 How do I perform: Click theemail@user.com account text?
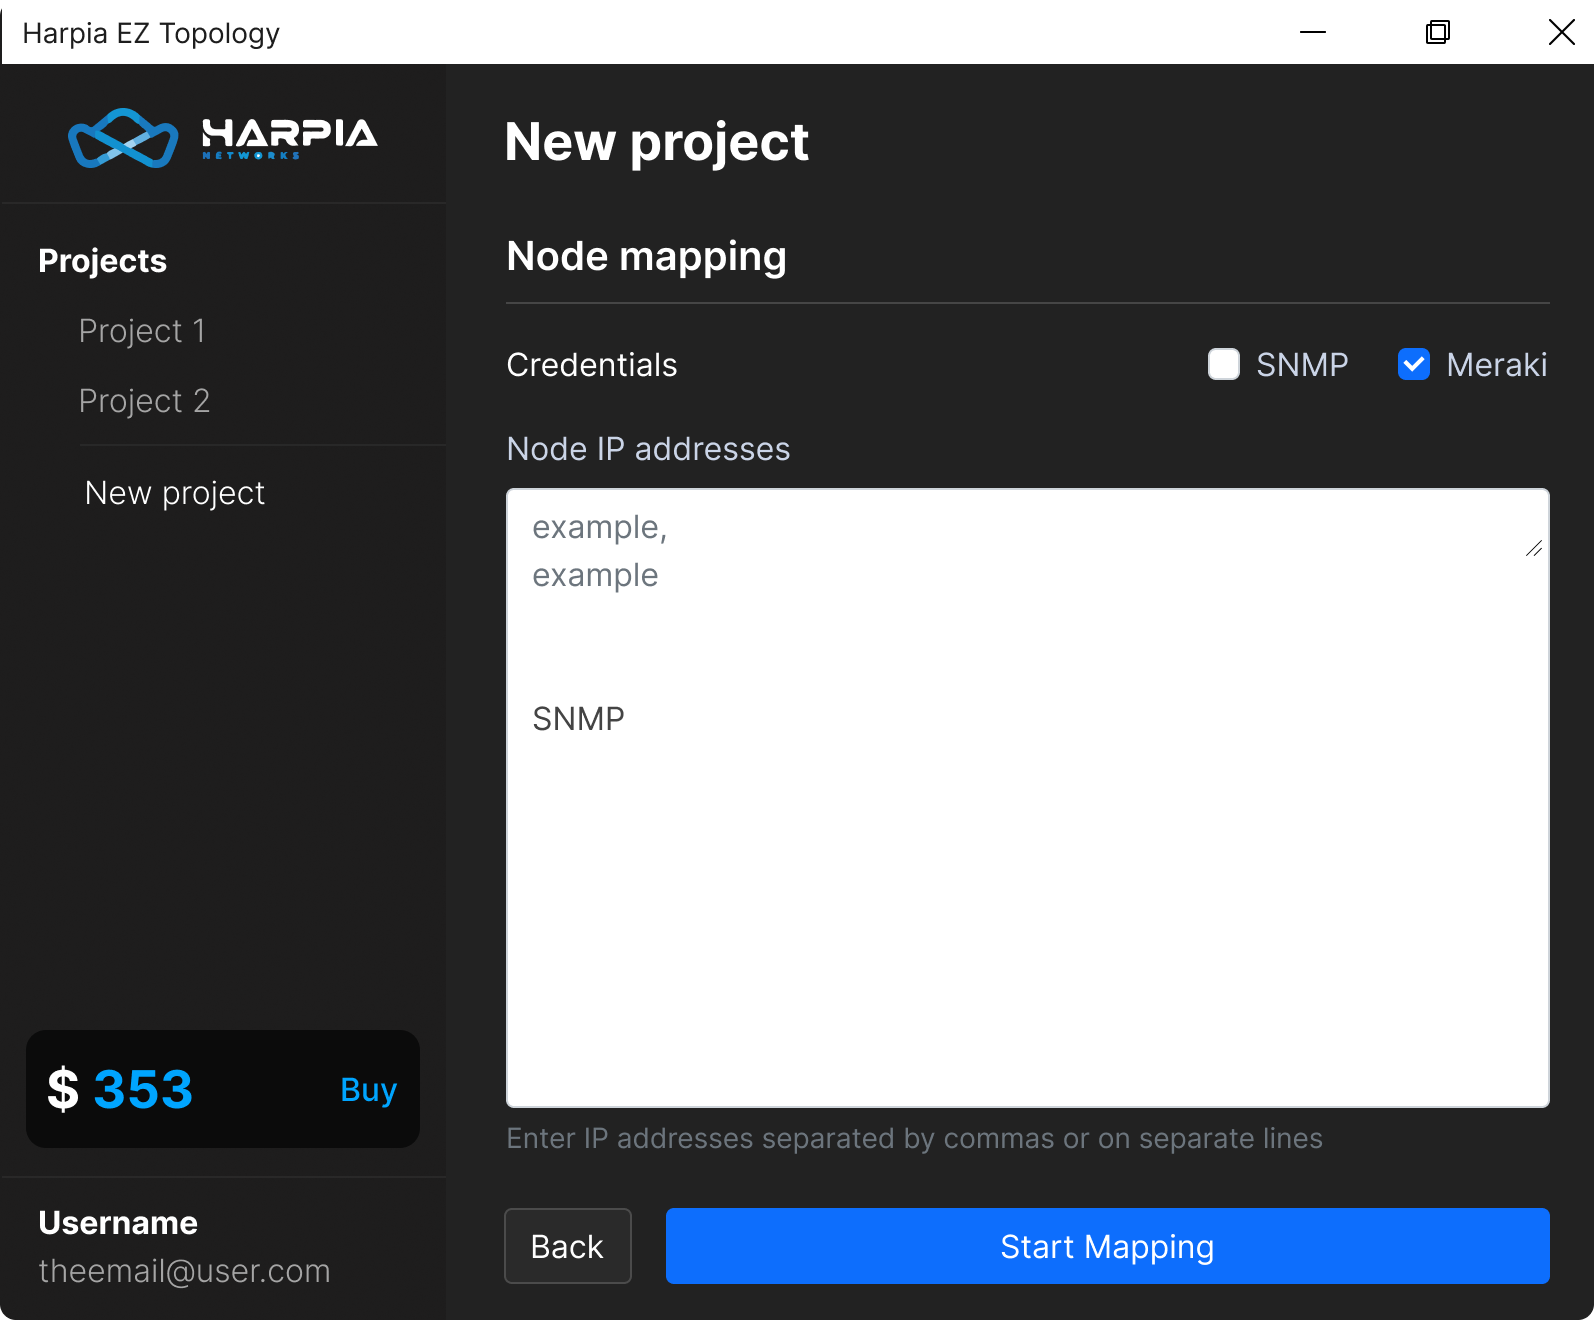coord(184,1271)
